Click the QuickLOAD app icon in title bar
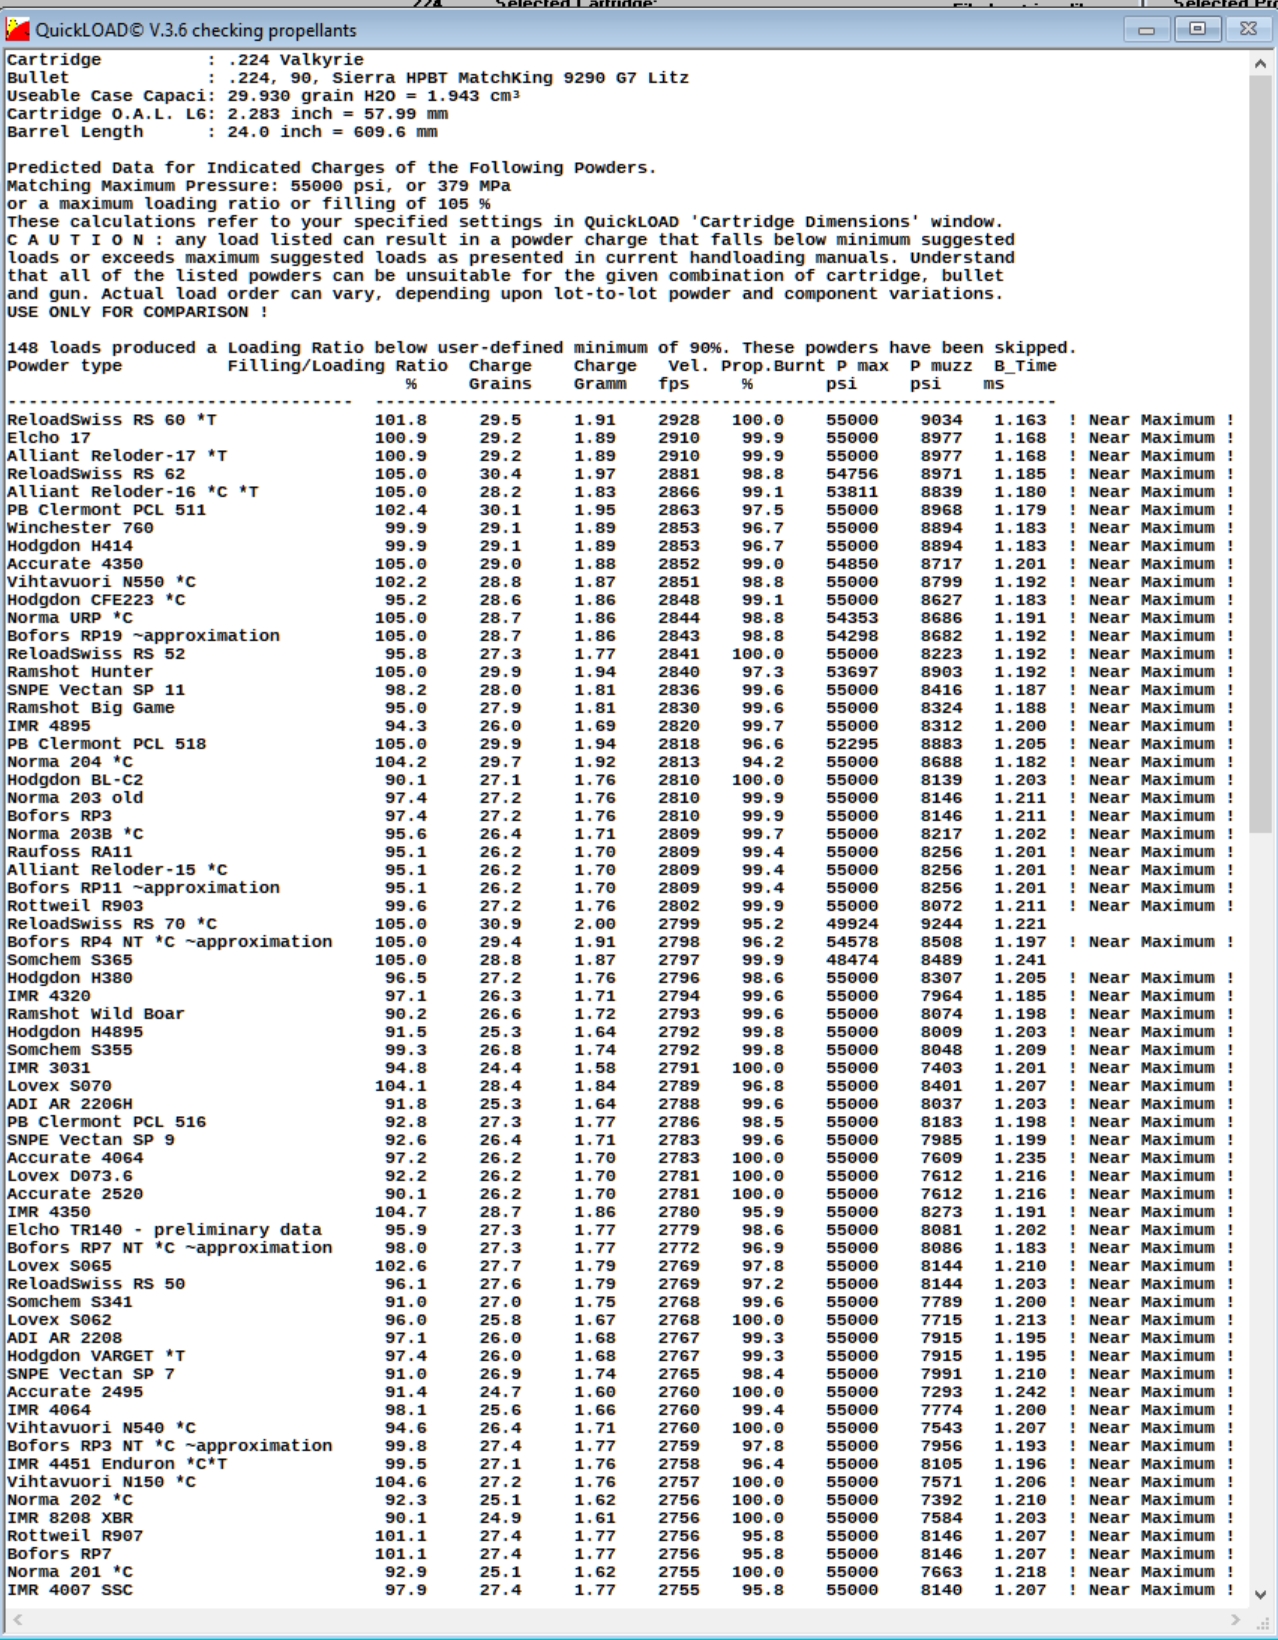1278x1640 pixels. click(x=17, y=30)
